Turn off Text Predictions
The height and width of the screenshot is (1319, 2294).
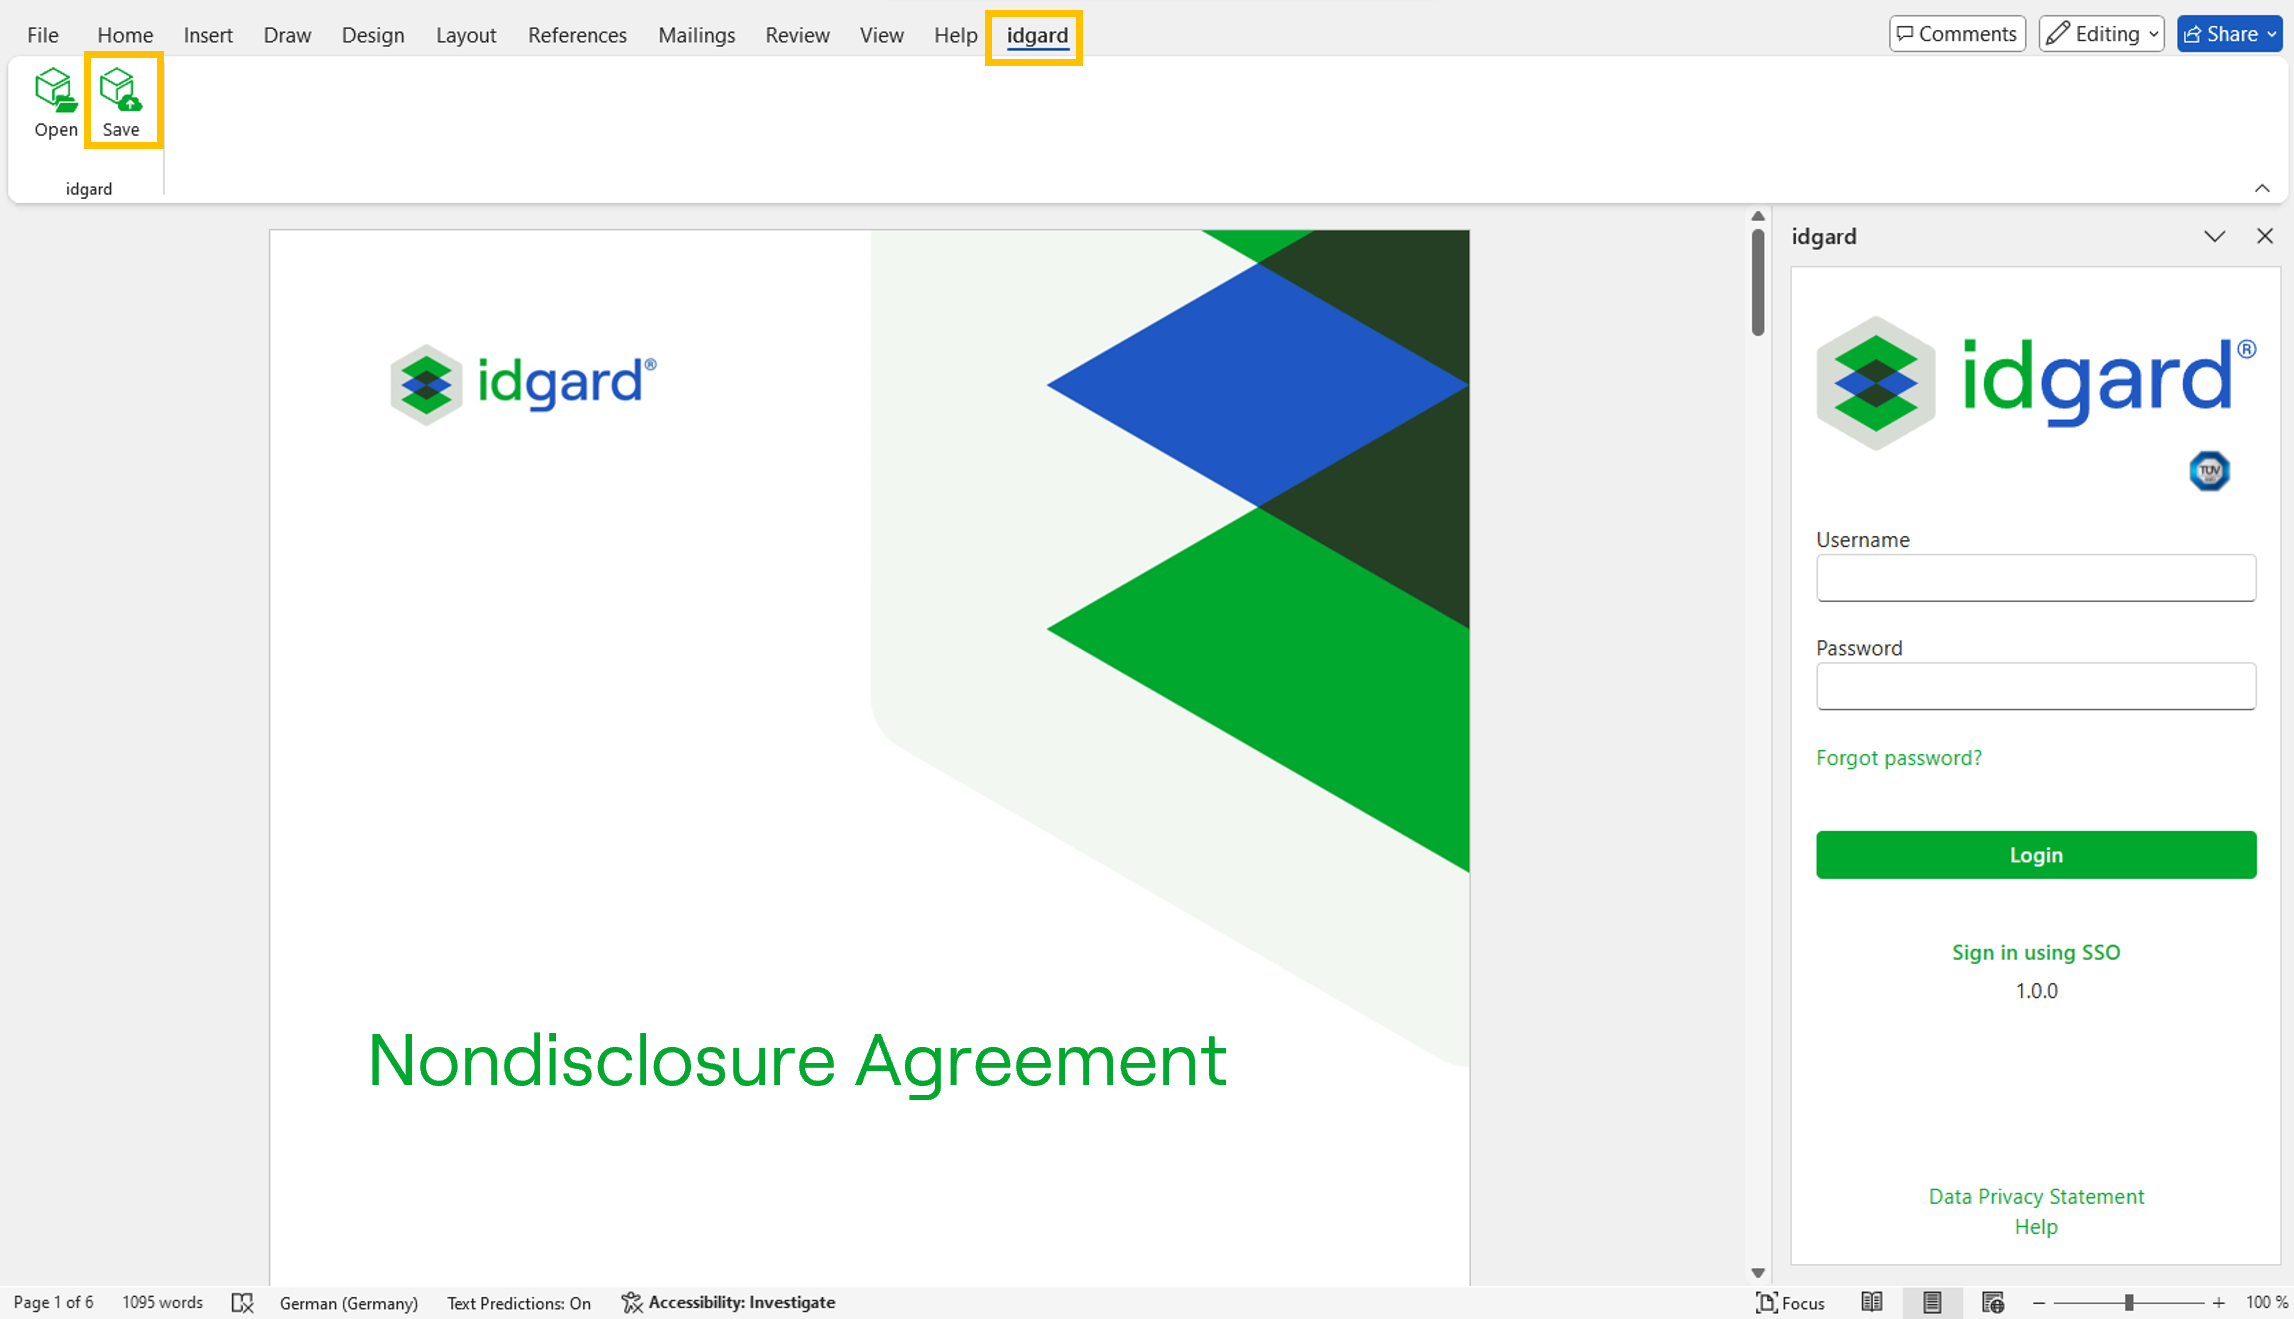click(519, 1302)
